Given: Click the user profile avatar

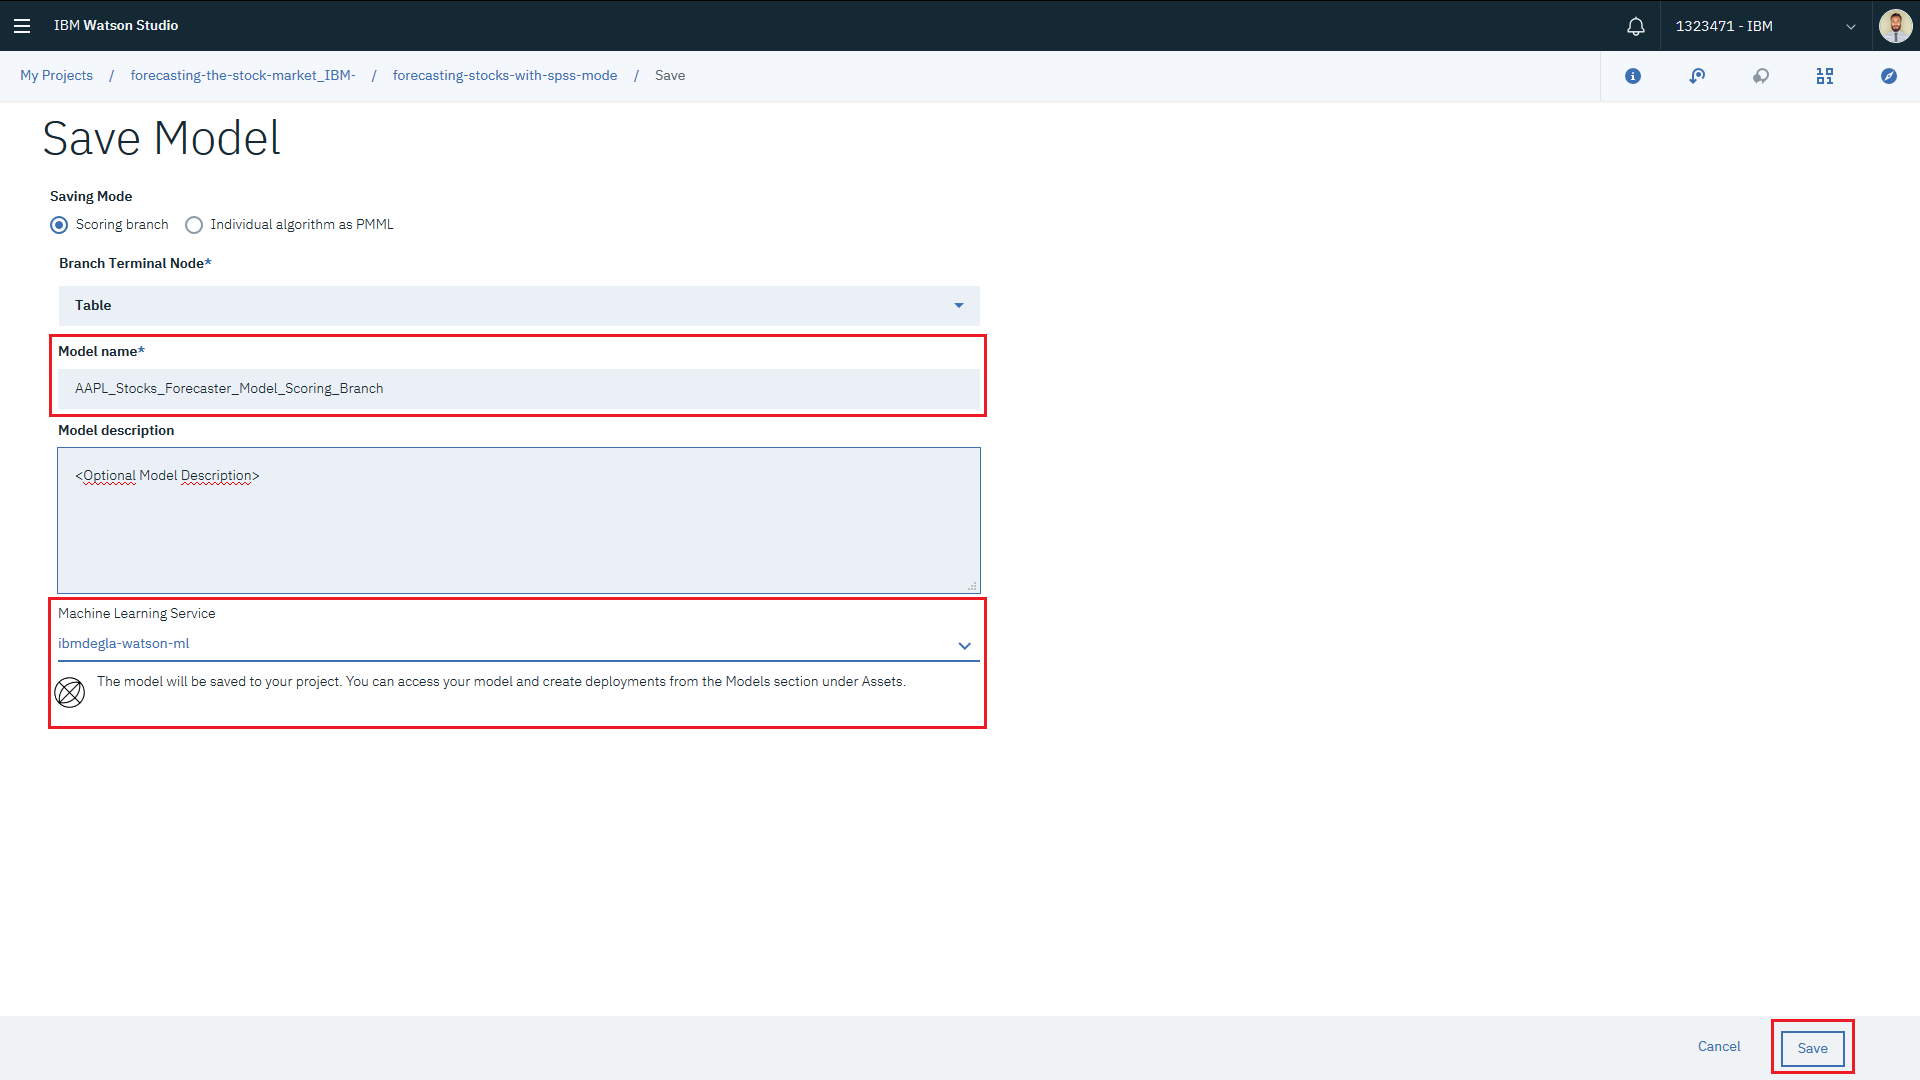Looking at the screenshot, I should (1895, 26).
